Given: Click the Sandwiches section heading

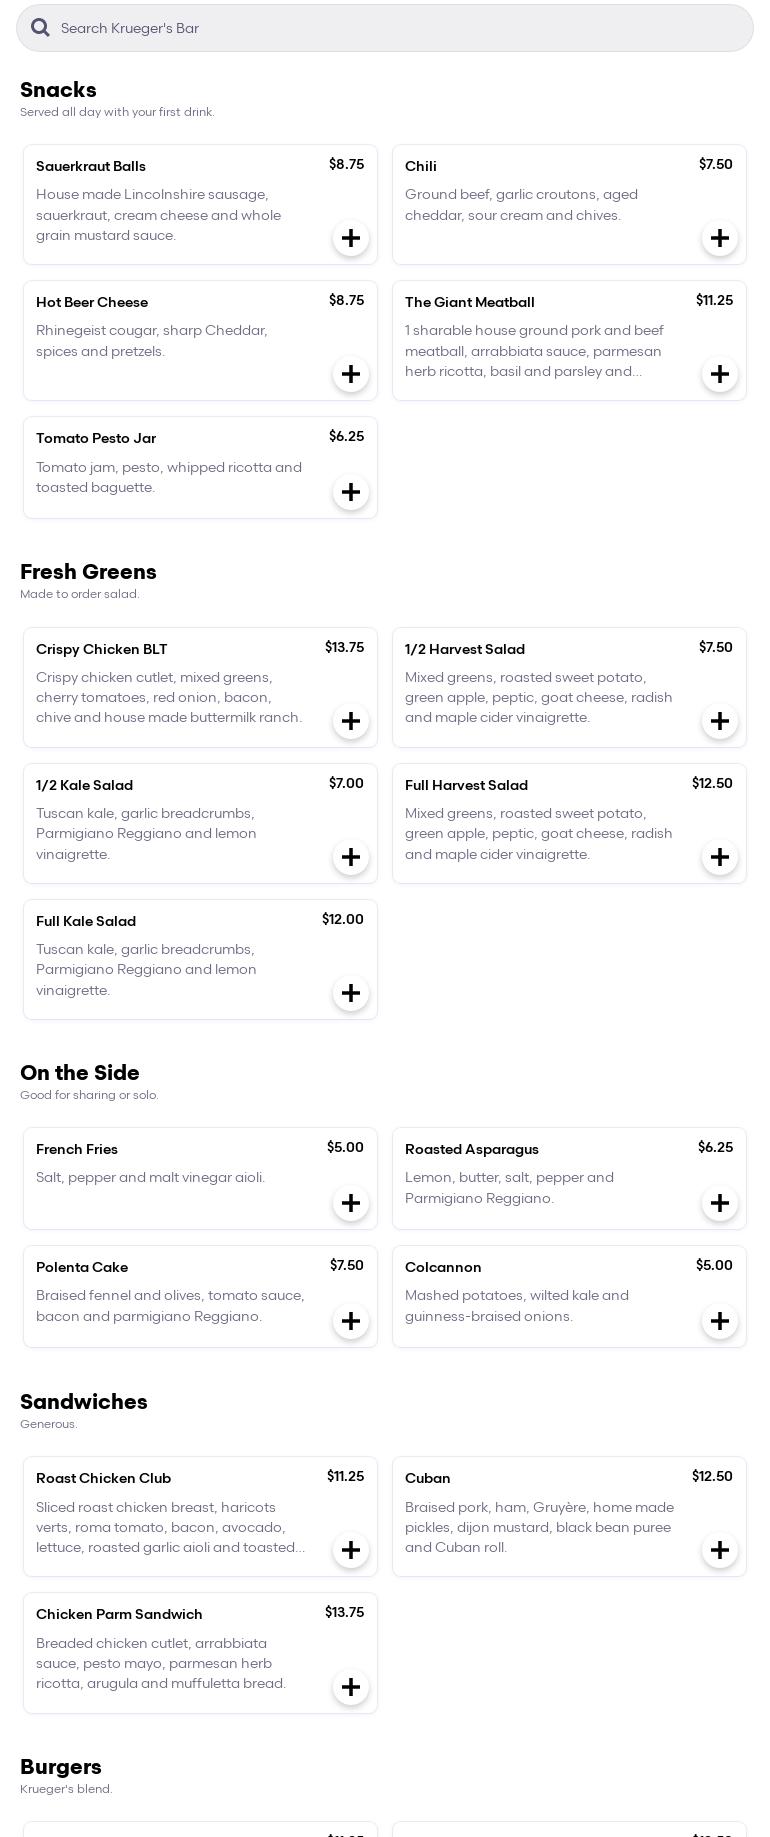Looking at the screenshot, I should pos(84,1402).
